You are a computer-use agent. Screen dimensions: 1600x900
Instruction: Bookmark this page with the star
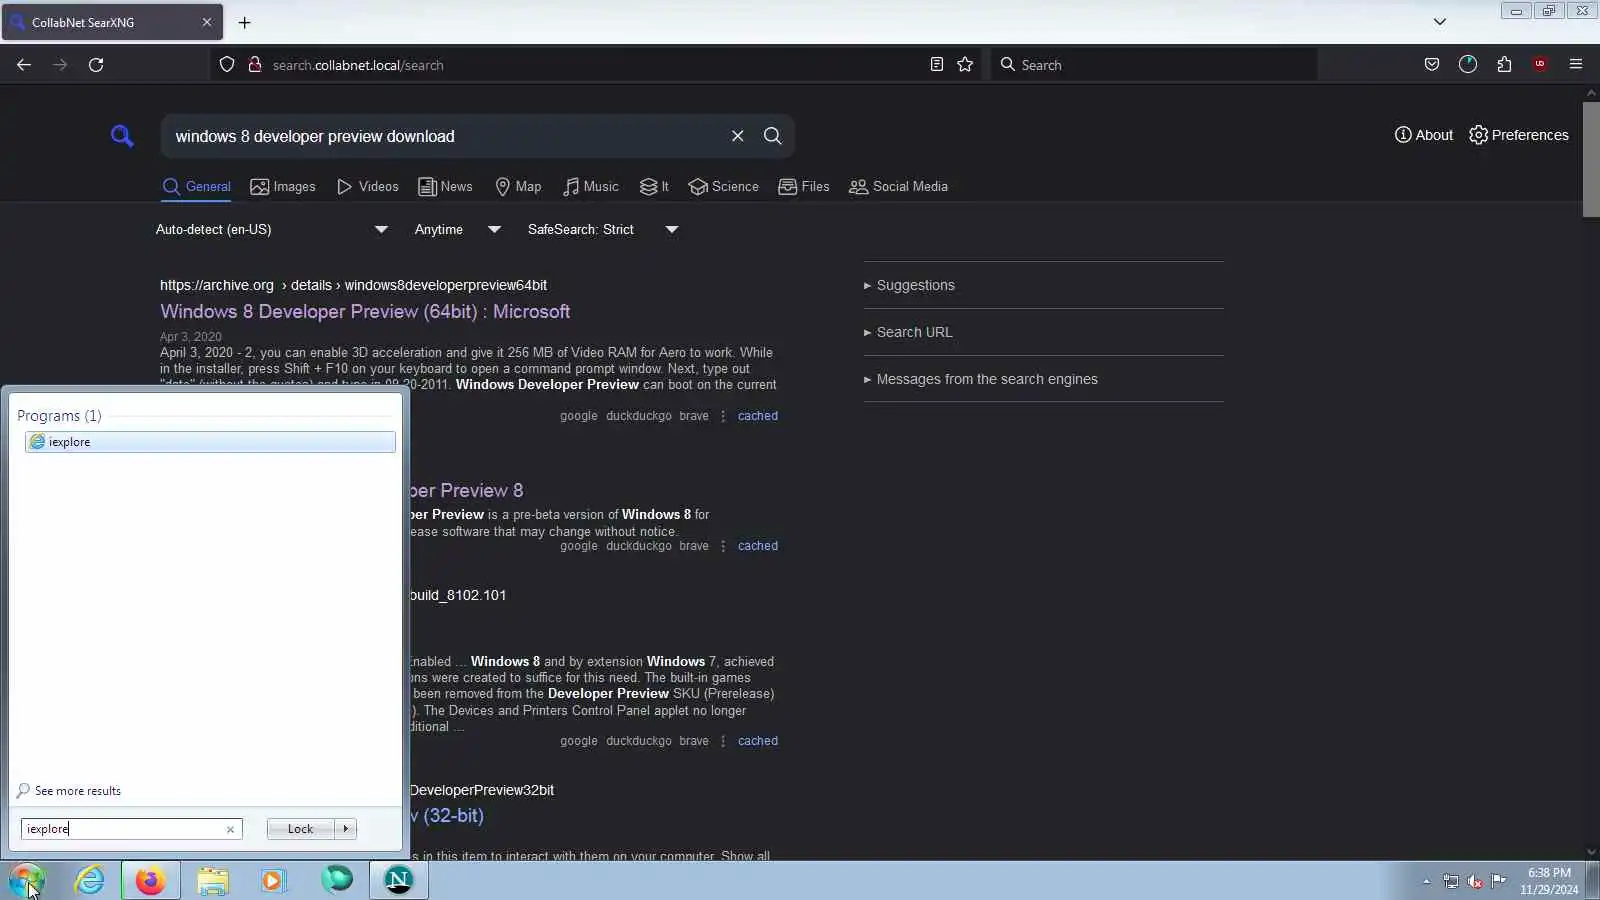coord(965,65)
